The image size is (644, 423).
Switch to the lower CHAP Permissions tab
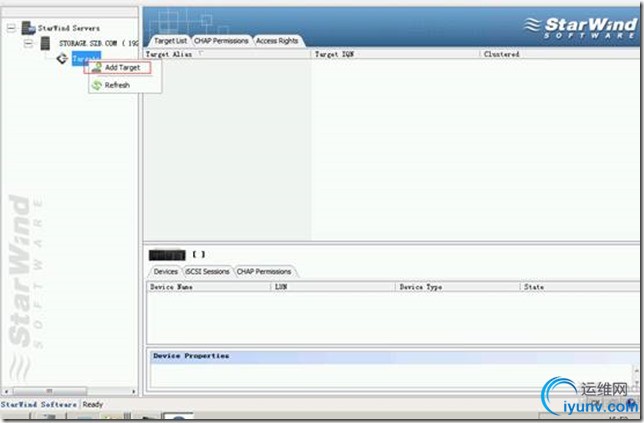[264, 271]
